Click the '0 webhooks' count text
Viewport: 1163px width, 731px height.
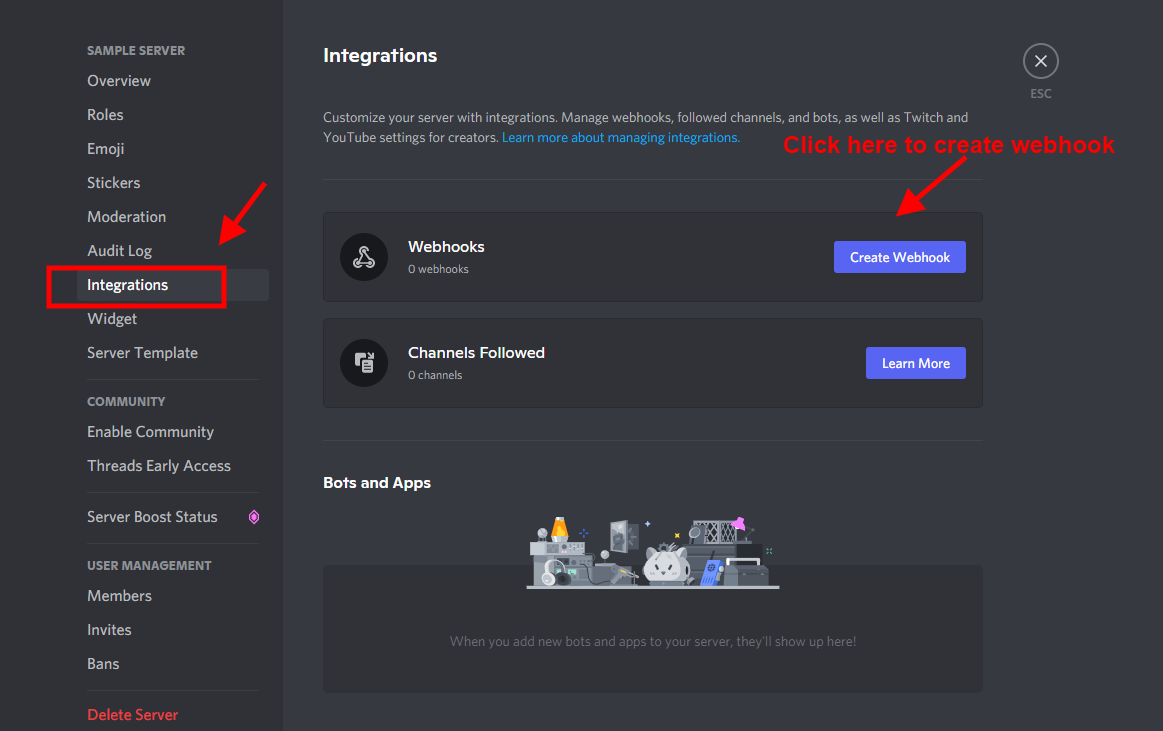coord(438,269)
